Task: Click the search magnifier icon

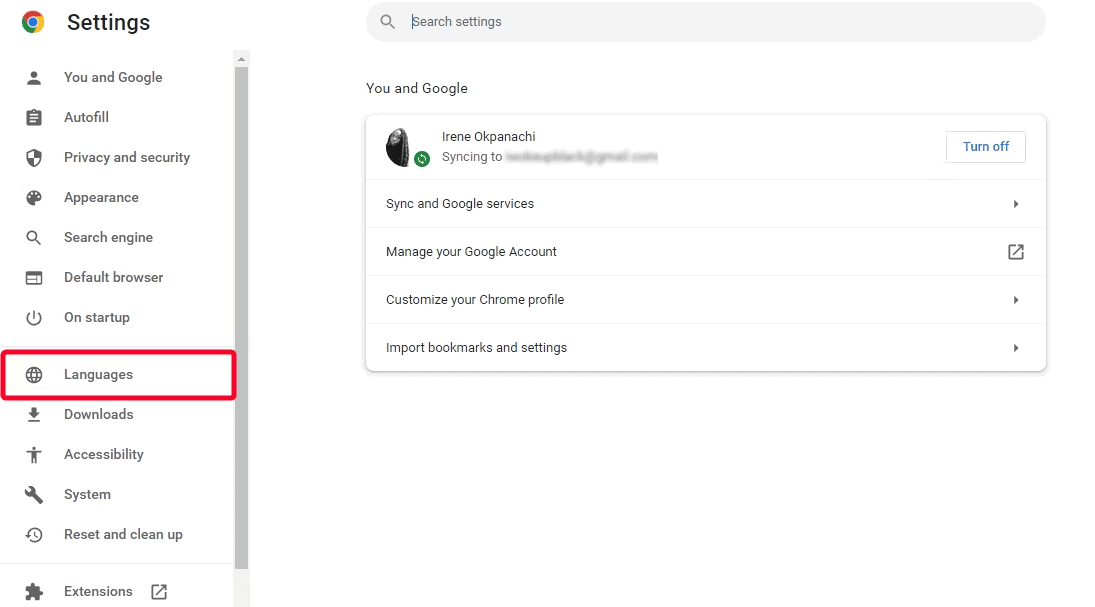Action: pos(387,21)
